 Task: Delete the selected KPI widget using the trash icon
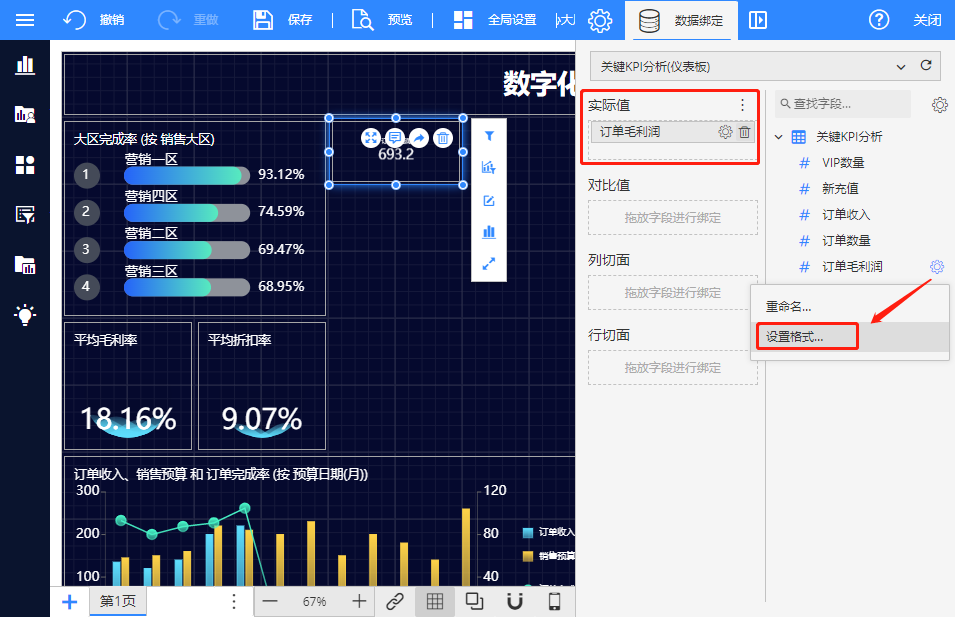point(443,138)
